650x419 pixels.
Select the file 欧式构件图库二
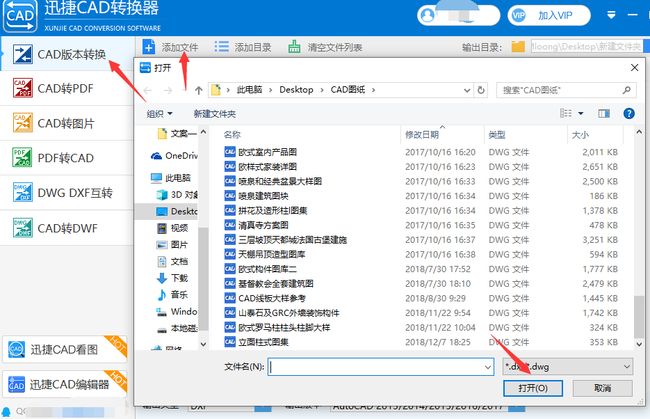point(261,269)
